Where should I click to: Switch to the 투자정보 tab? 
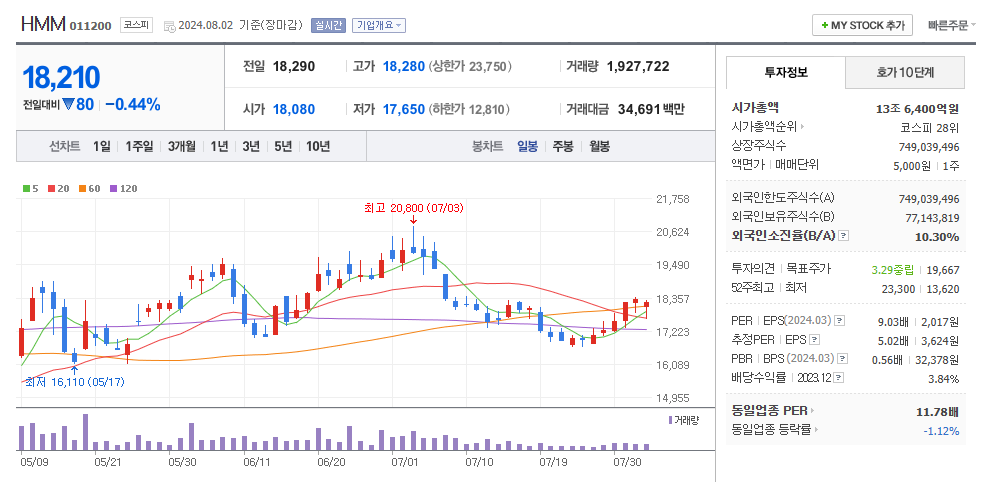click(x=786, y=72)
